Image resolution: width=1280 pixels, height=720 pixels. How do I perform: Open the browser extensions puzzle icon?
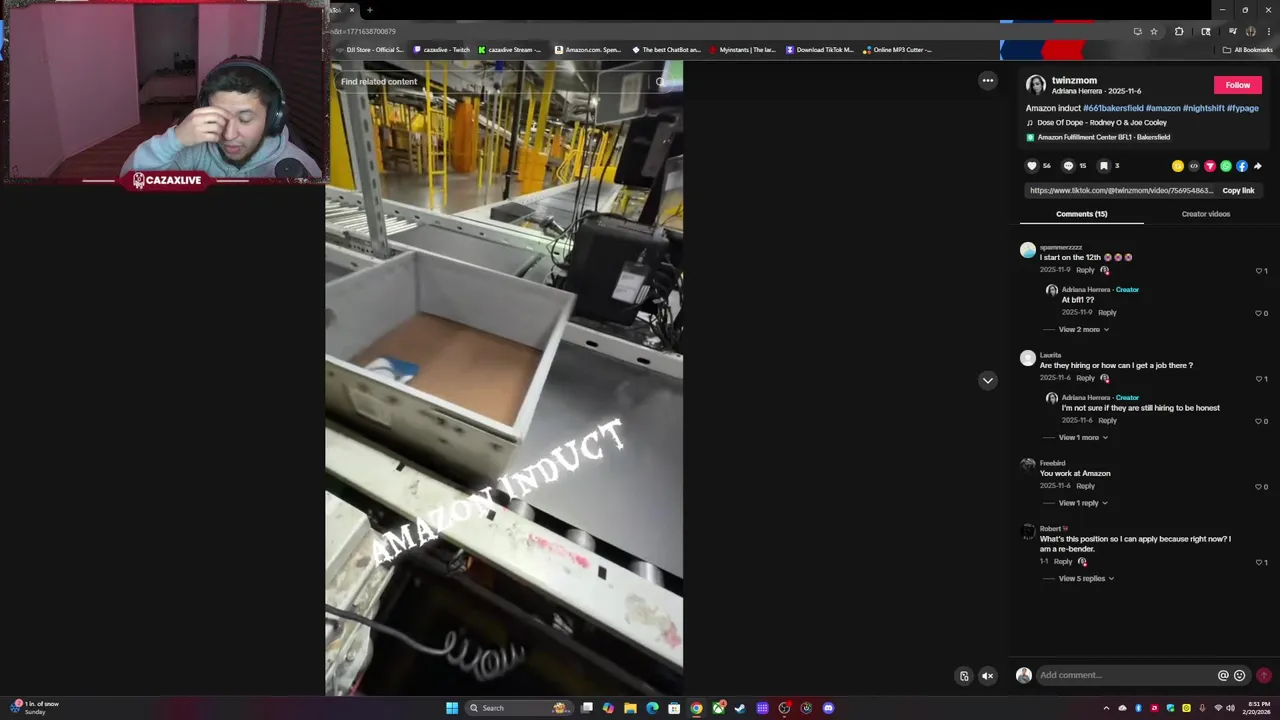[1179, 32]
